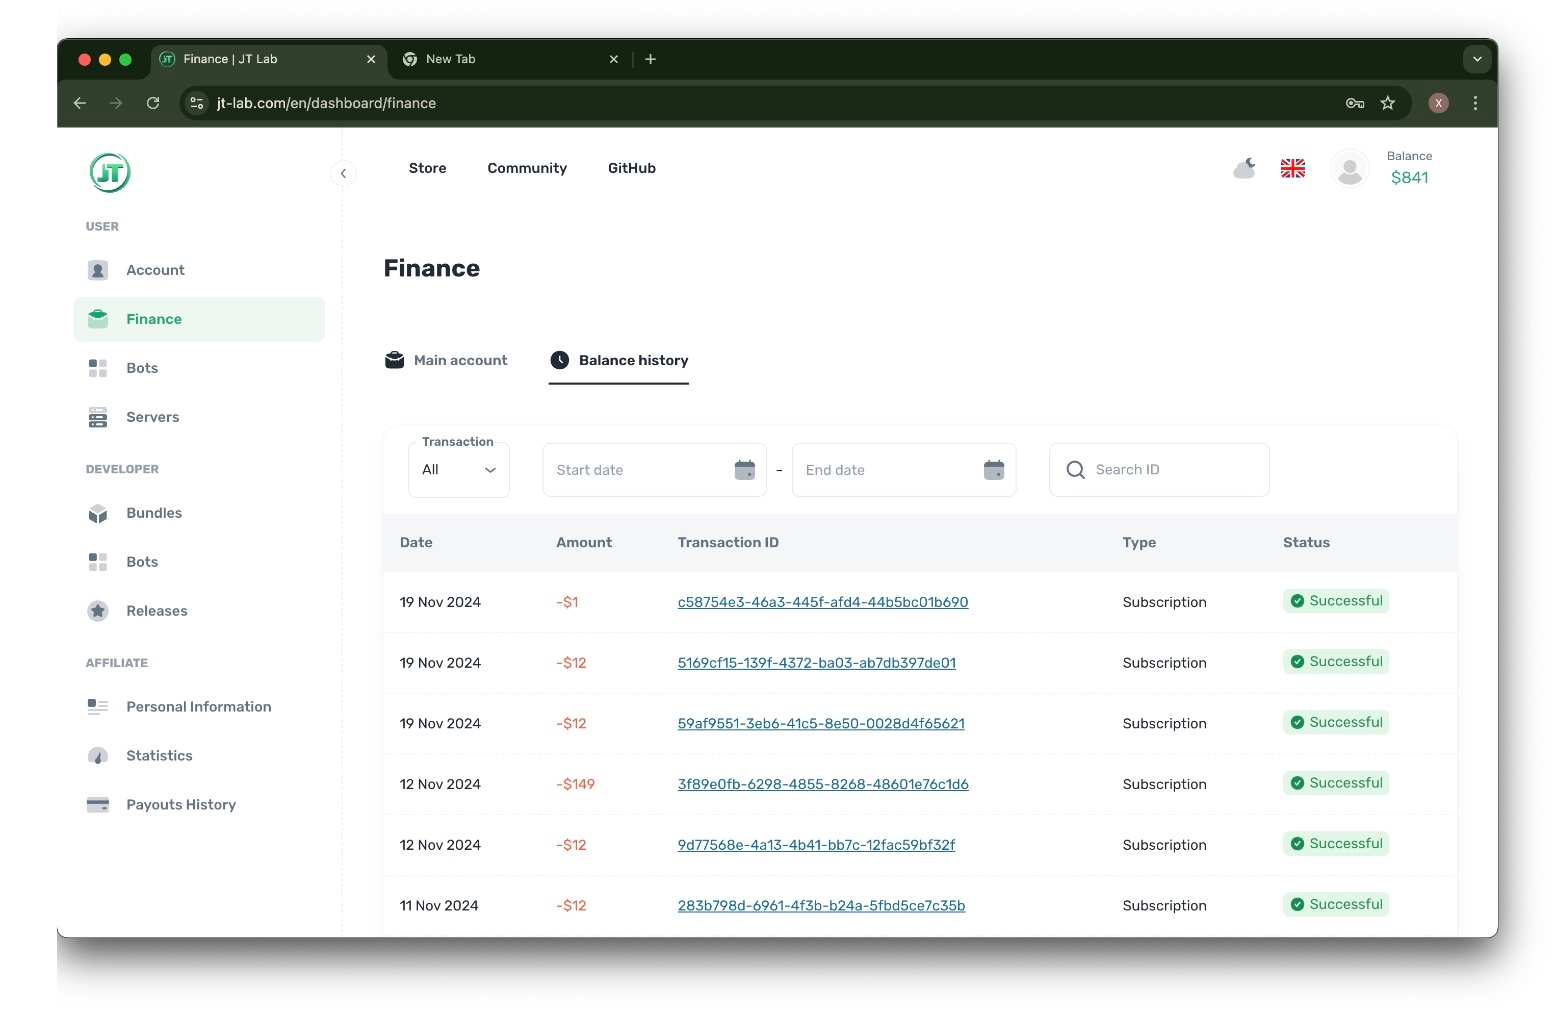
Task: Open the Community menu item
Action: (x=527, y=168)
